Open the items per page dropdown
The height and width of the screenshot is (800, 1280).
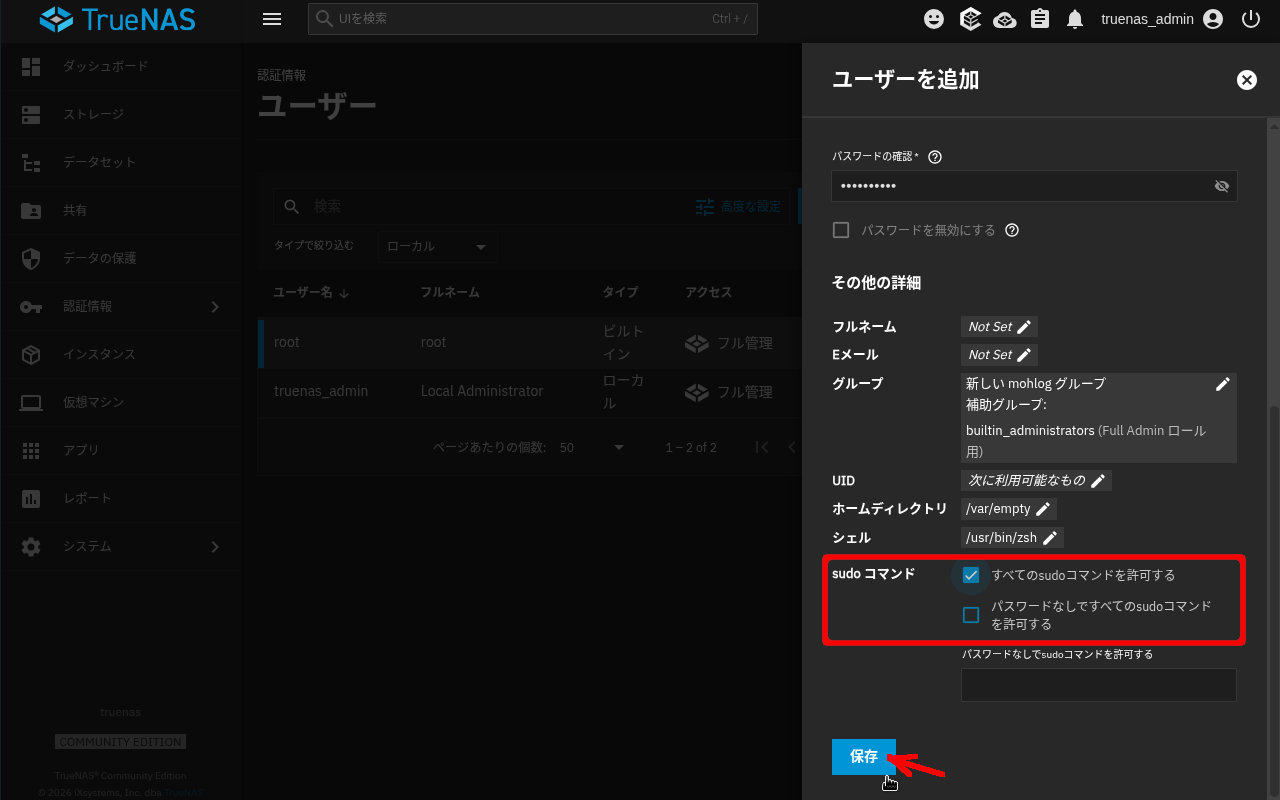(x=592, y=447)
